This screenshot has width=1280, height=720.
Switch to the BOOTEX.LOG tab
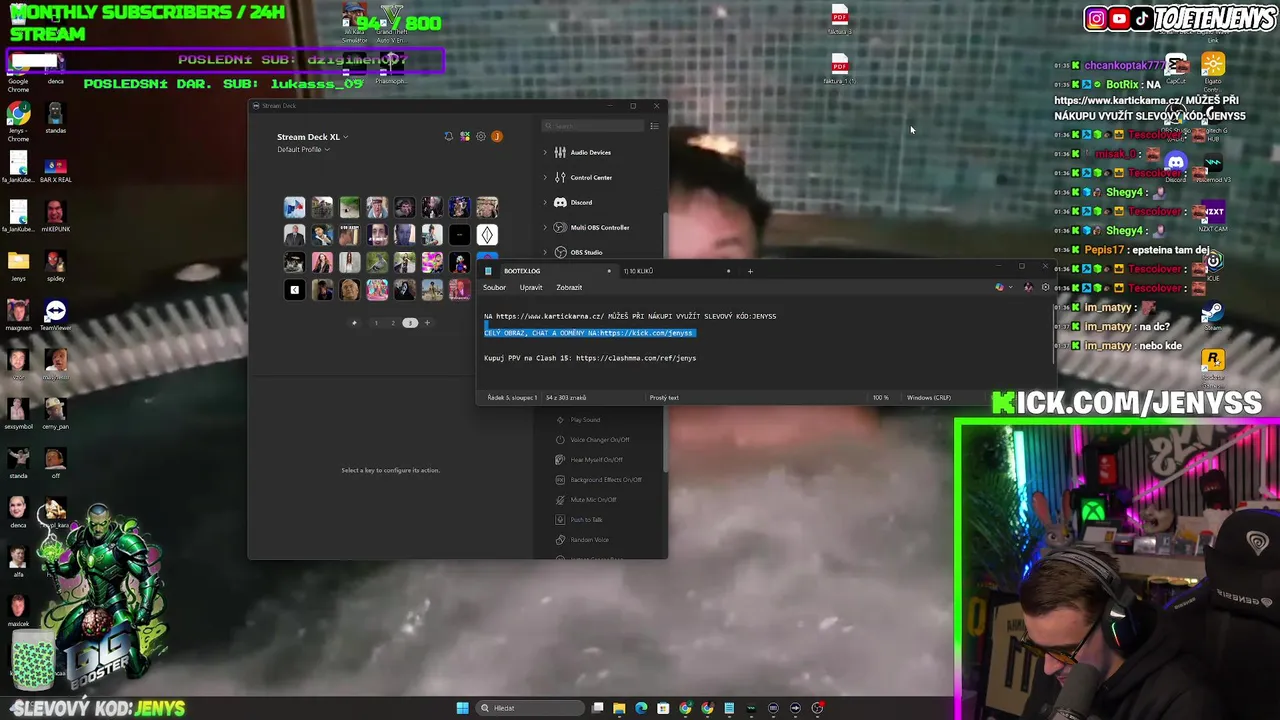[x=548, y=271]
